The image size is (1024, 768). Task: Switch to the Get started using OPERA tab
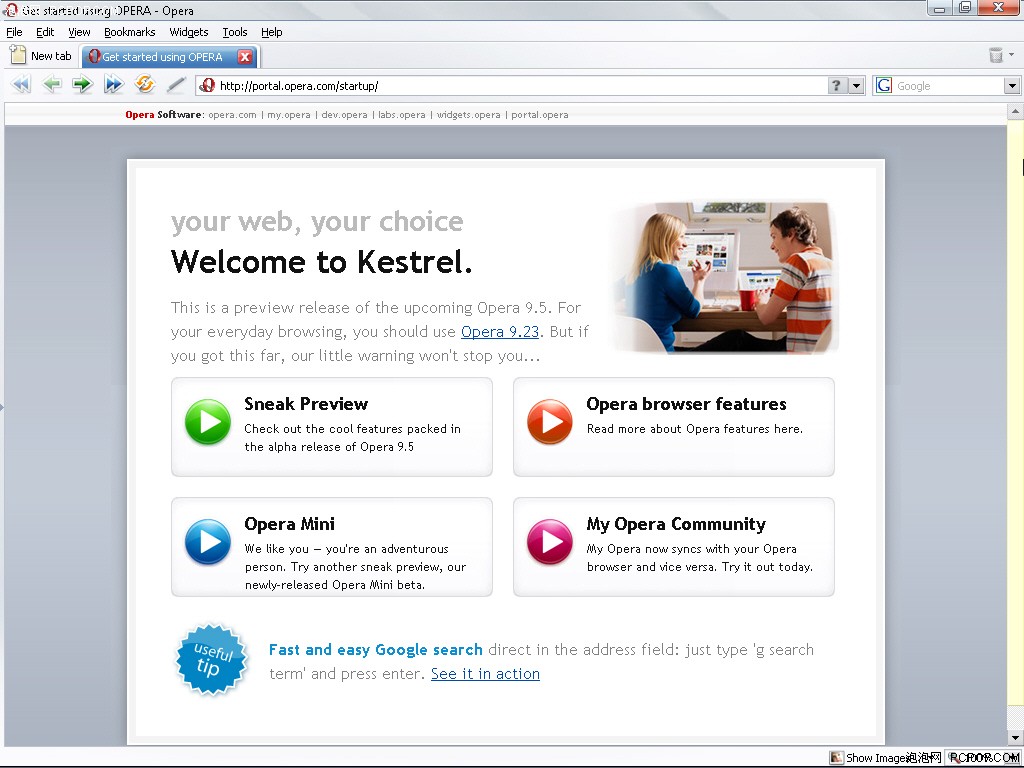click(x=170, y=57)
